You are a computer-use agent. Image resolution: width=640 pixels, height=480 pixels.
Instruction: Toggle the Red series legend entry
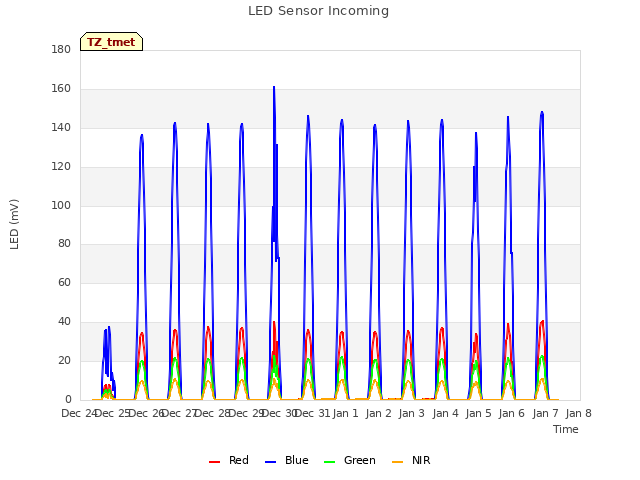coord(229,460)
